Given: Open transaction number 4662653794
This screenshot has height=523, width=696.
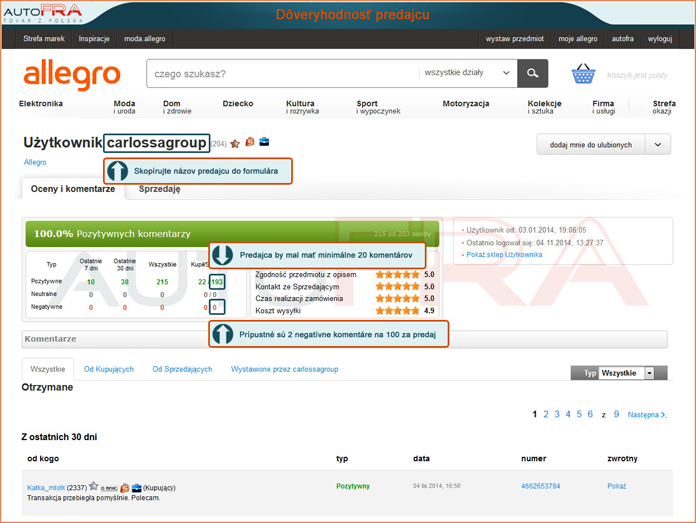Looking at the screenshot, I should [x=541, y=486].
